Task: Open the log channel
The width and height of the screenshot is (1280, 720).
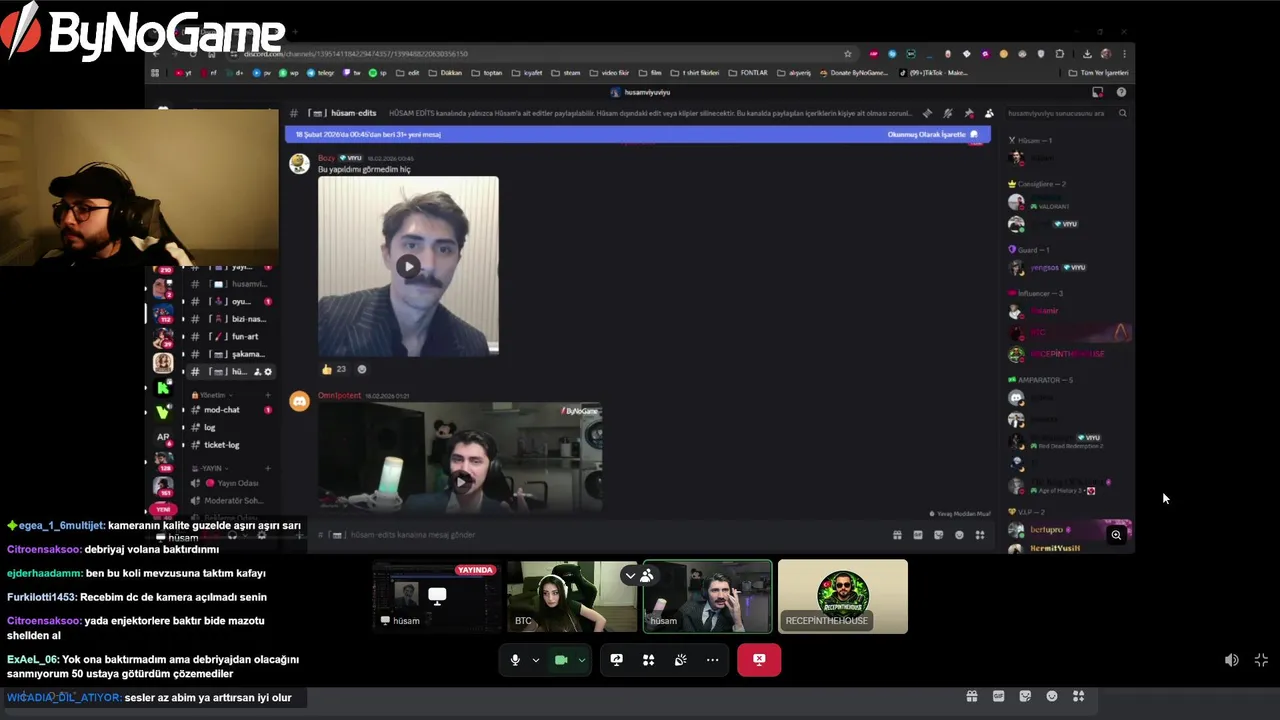Action: pyautogui.click(x=210, y=427)
